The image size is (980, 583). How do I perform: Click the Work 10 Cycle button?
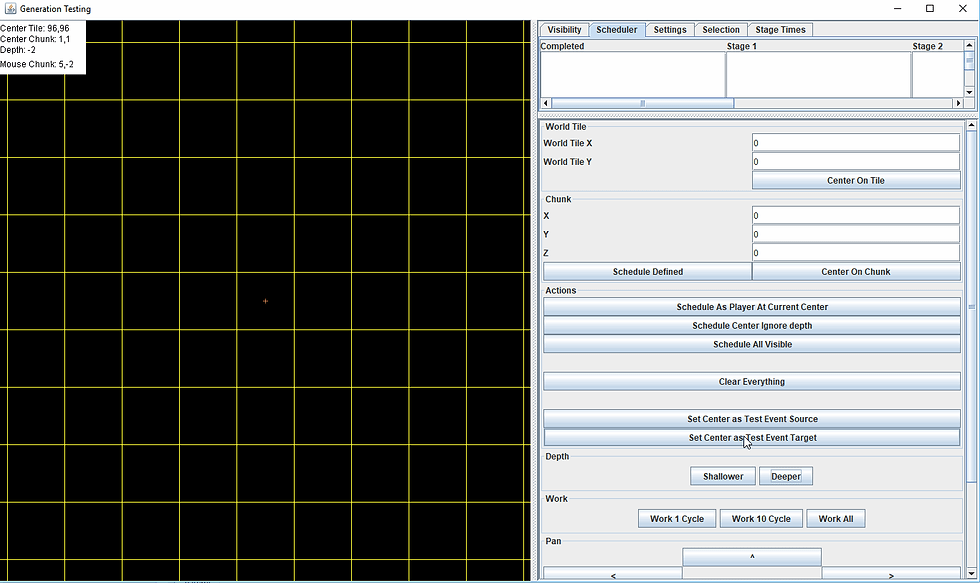(x=761, y=519)
